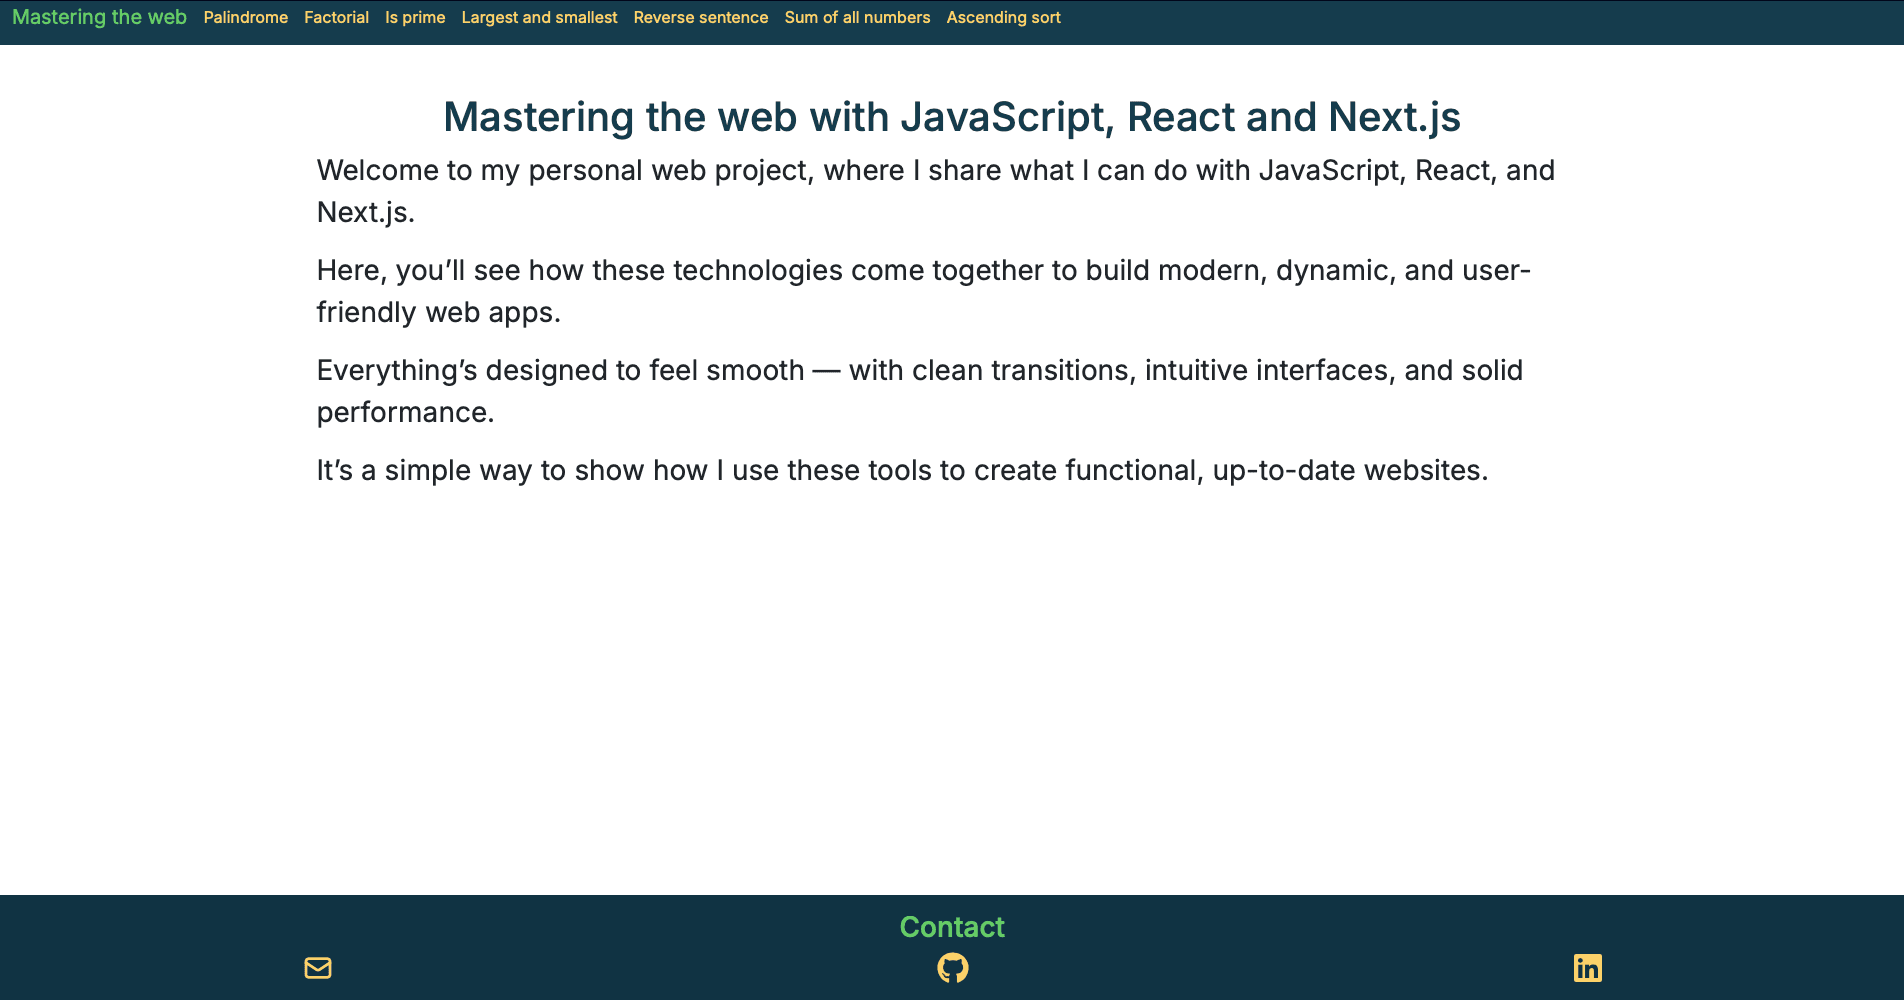Go to Sum of all numbers
This screenshot has height=1000, width=1904.
(x=857, y=18)
